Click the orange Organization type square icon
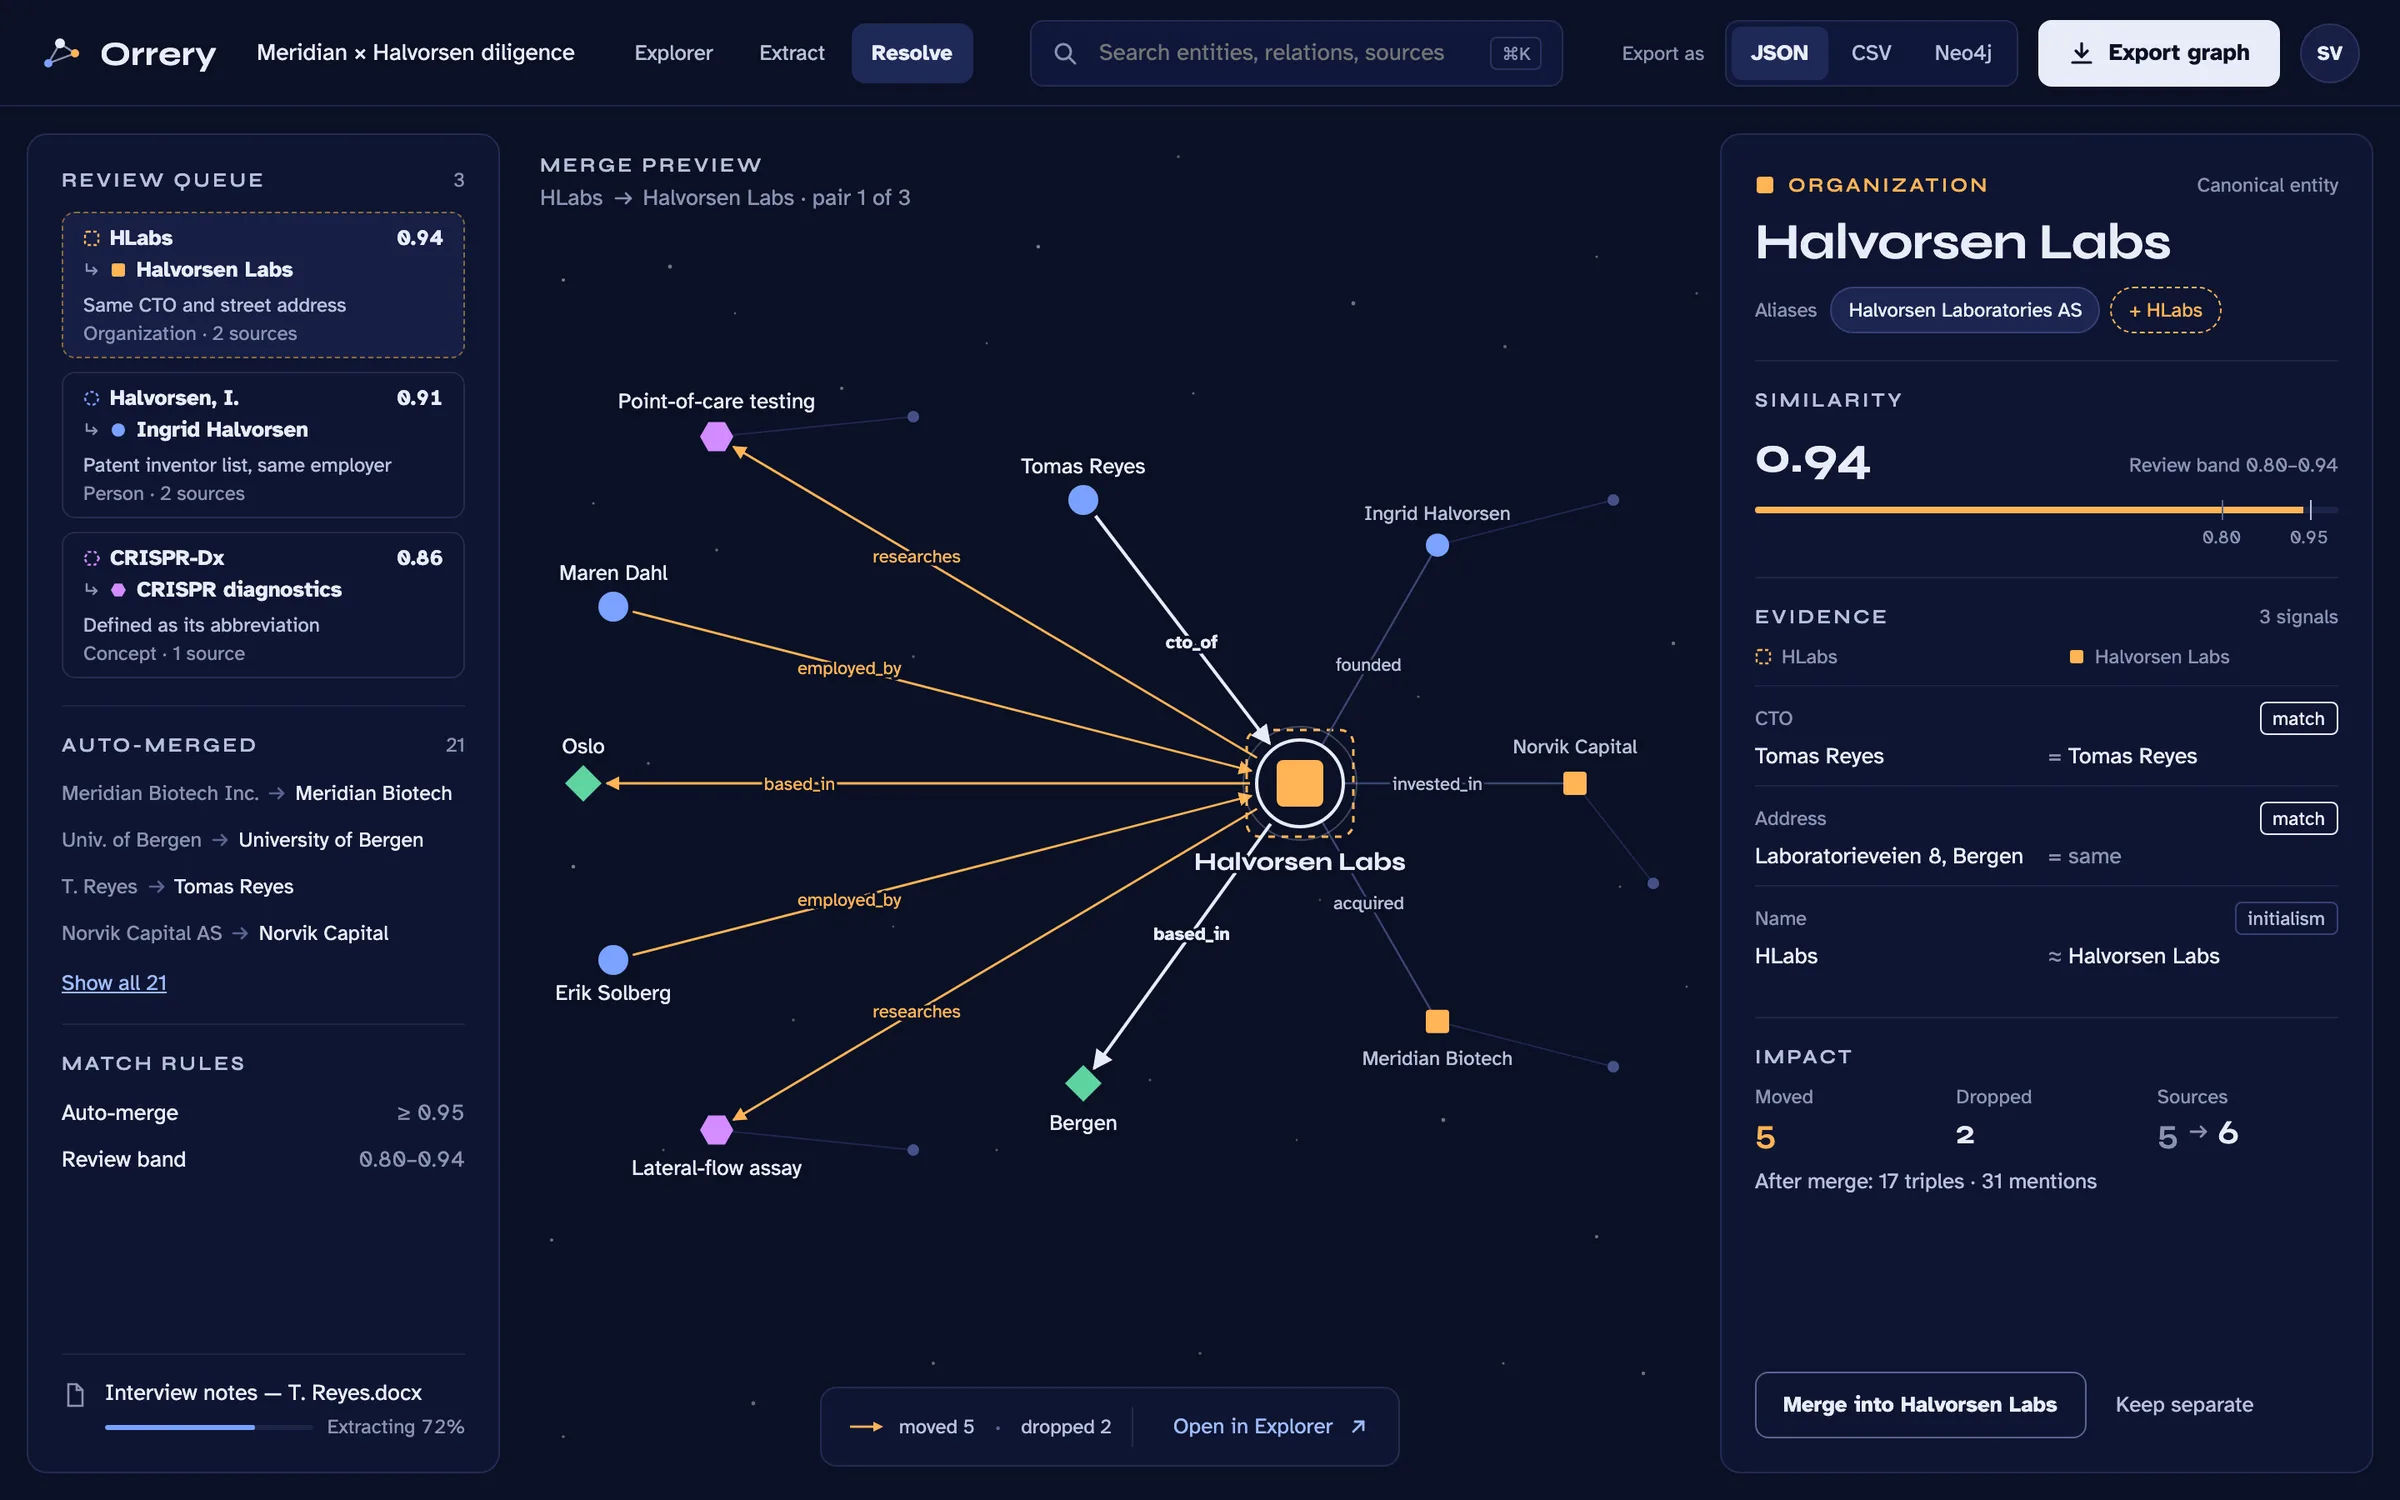The width and height of the screenshot is (2400, 1500). 1765,185
